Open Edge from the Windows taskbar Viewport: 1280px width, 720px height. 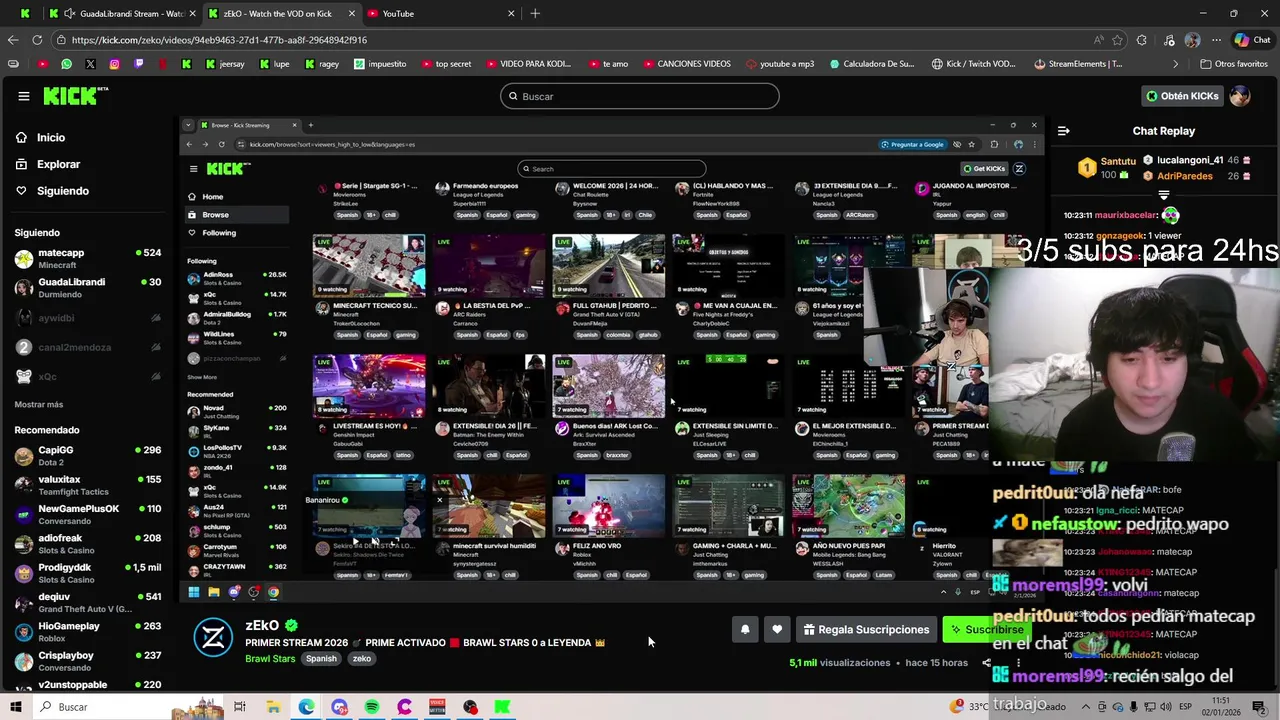point(306,707)
